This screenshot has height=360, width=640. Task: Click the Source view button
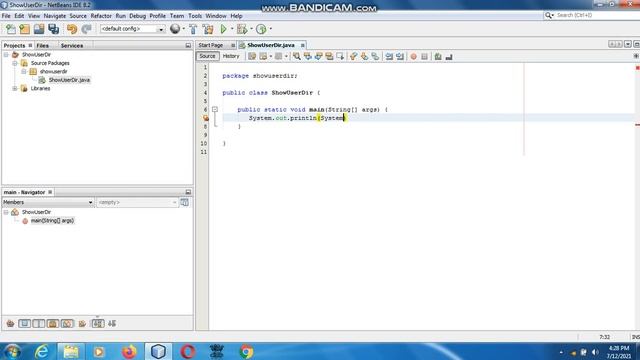coord(207,56)
